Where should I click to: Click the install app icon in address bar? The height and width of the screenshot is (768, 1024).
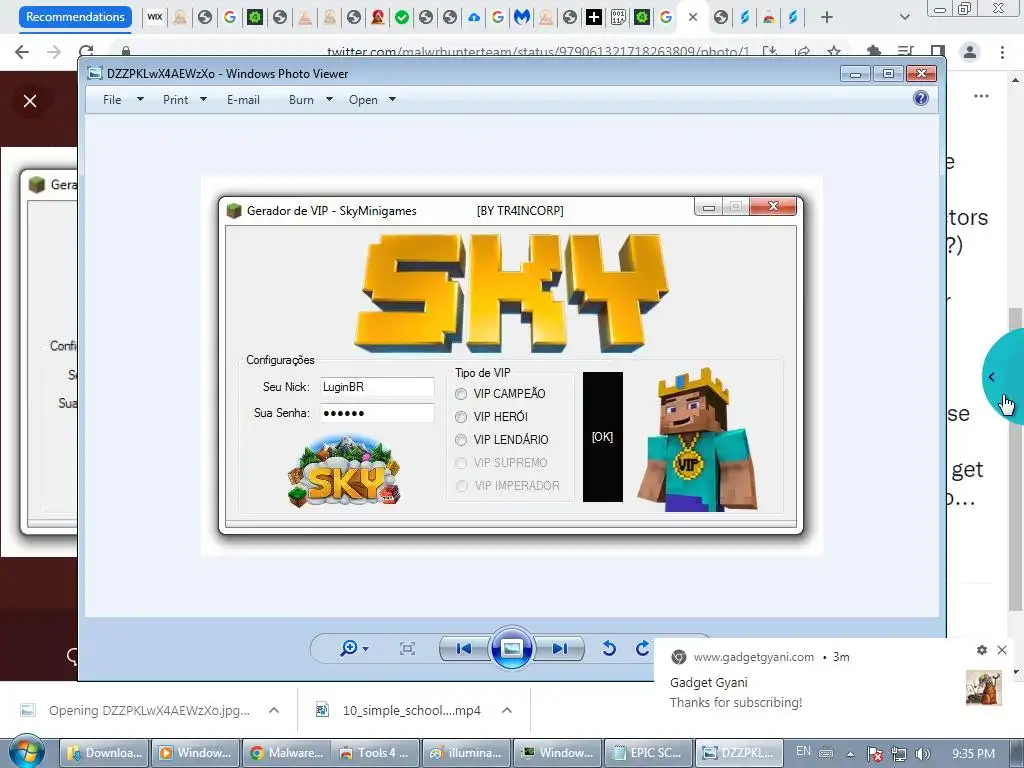[770, 52]
